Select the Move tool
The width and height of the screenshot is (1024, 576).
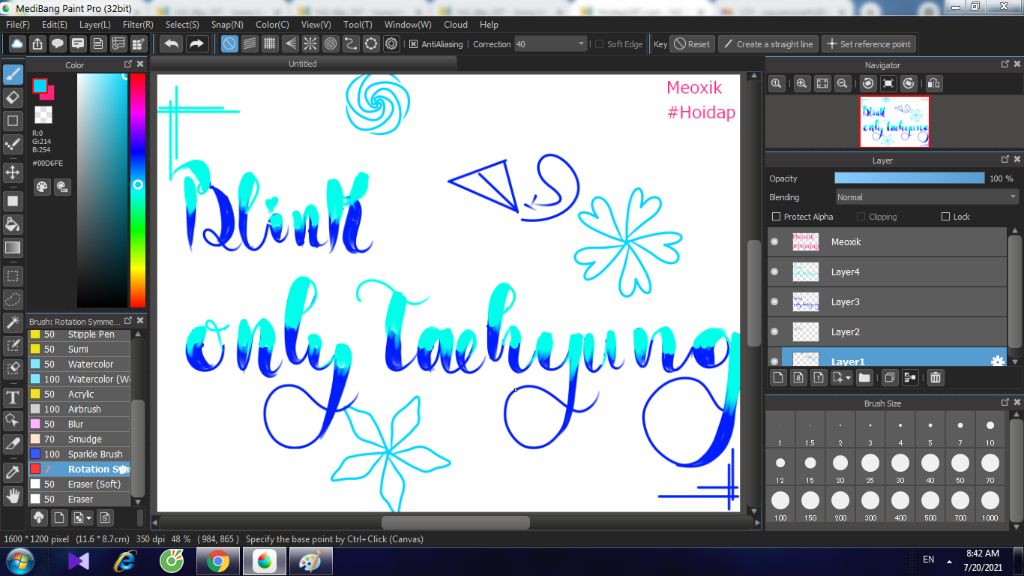pyautogui.click(x=12, y=172)
